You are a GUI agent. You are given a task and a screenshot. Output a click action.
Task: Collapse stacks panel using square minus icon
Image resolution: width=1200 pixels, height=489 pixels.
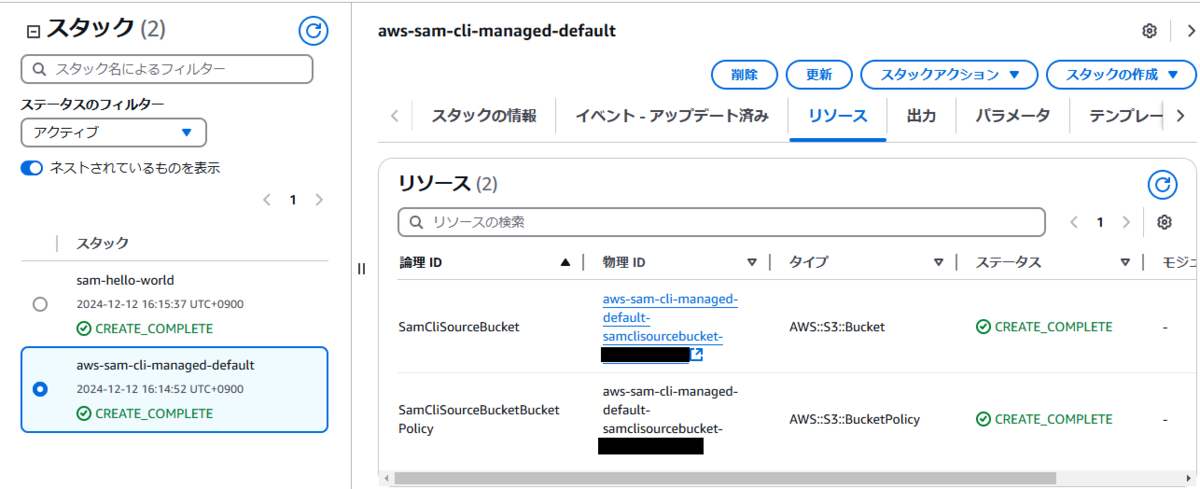coord(33,31)
